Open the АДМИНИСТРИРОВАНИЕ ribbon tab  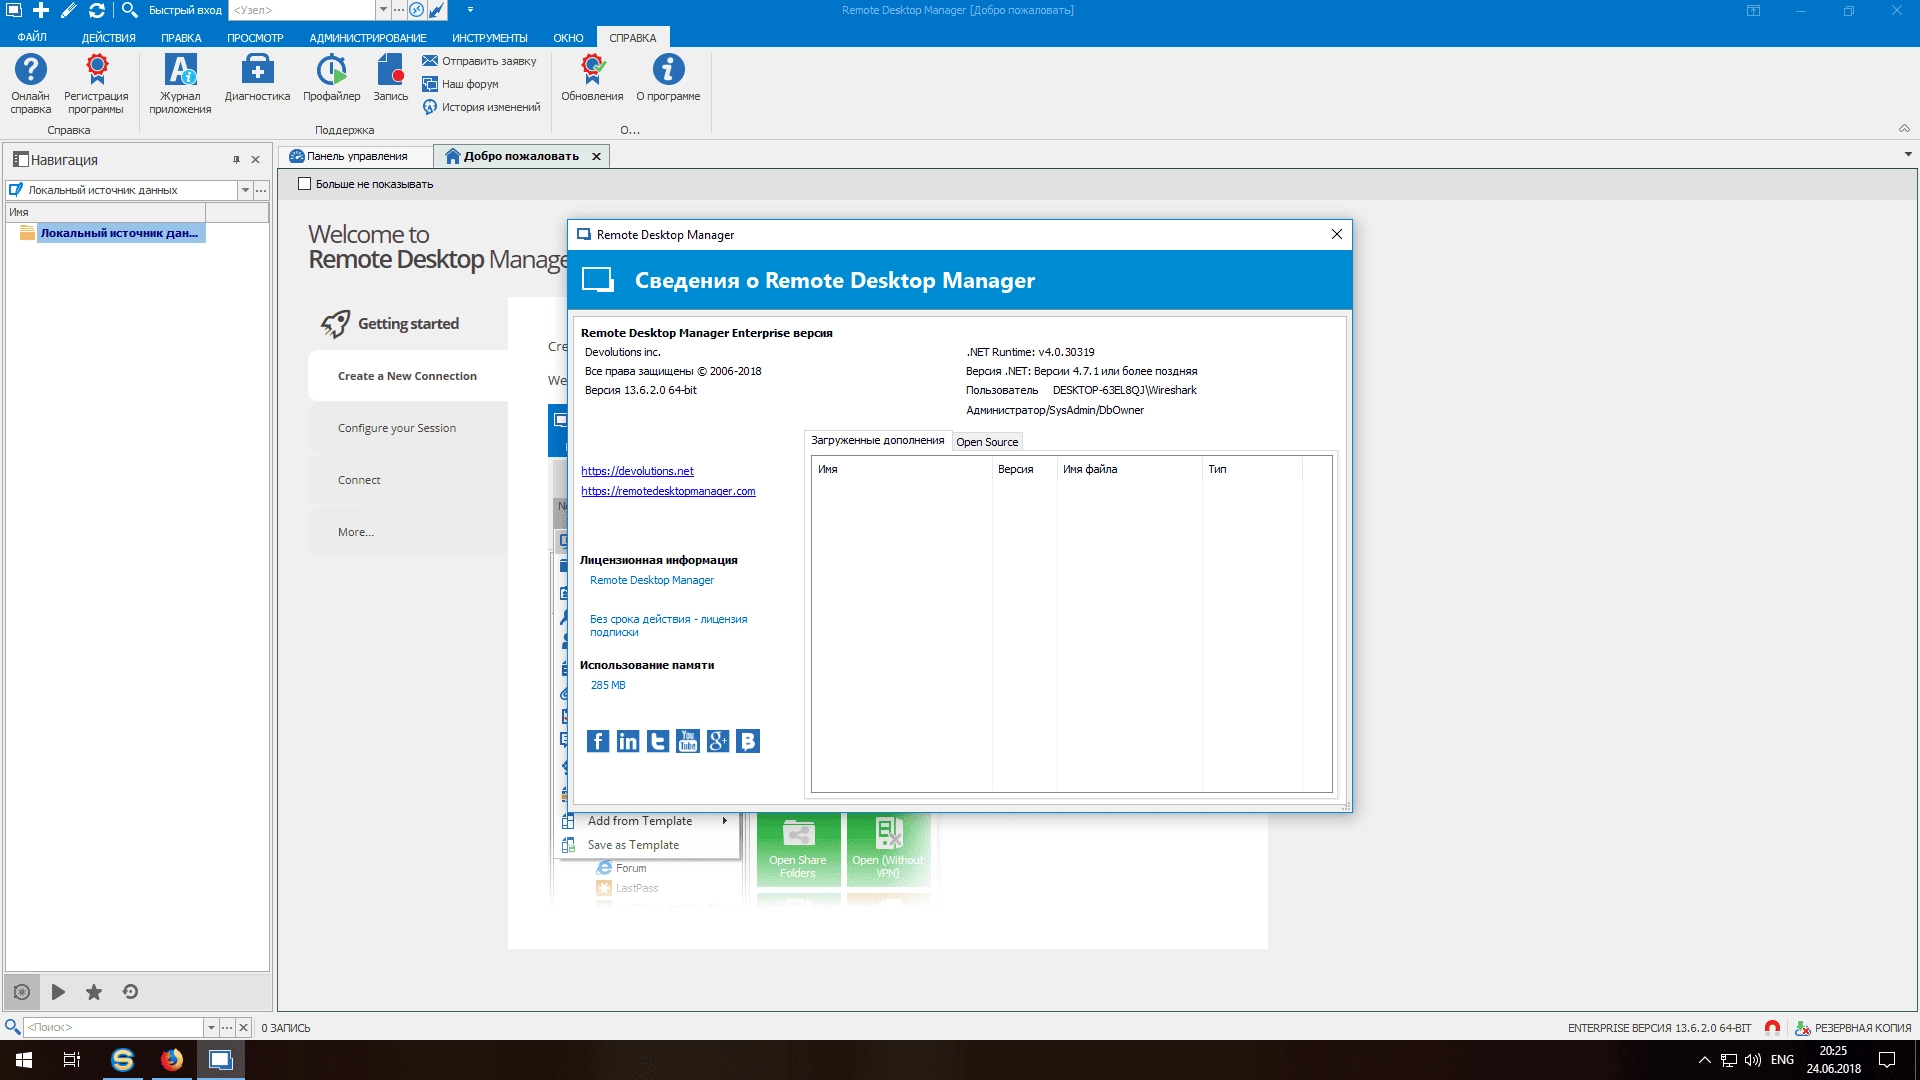pos(368,38)
